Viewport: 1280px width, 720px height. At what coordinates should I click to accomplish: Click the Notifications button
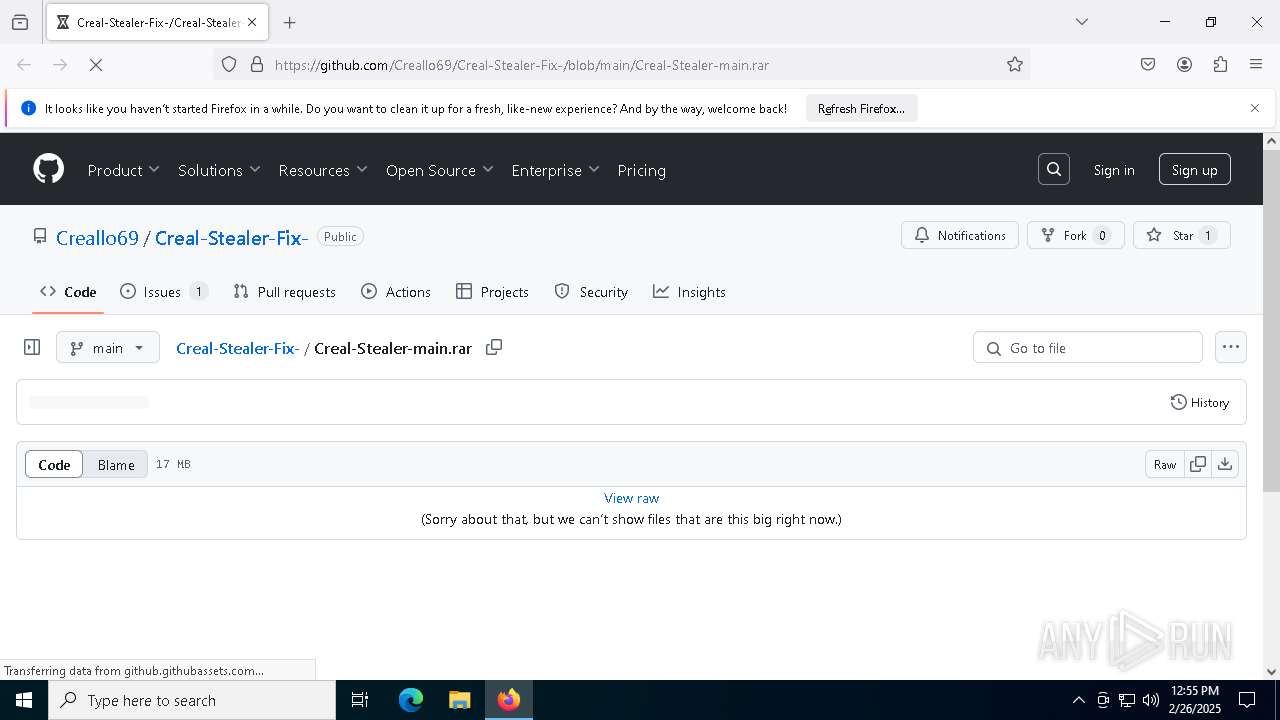click(x=960, y=235)
